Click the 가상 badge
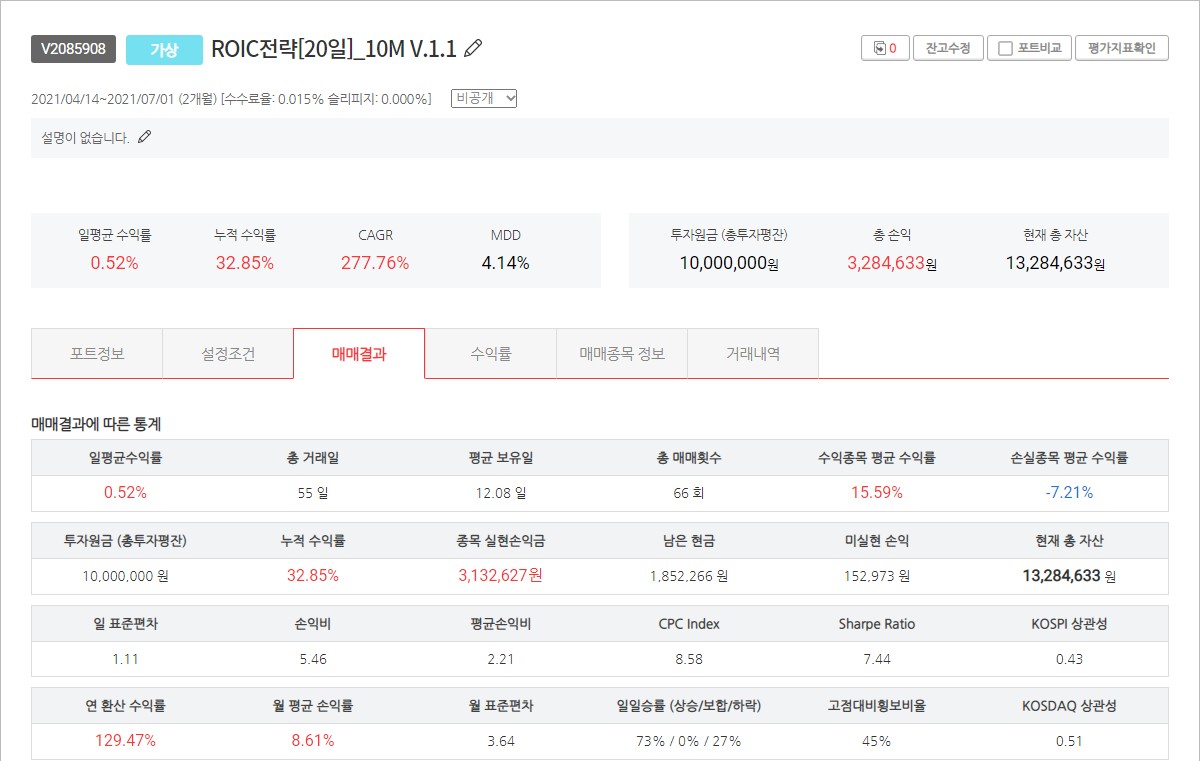The width and height of the screenshot is (1200, 761). (x=164, y=49)
